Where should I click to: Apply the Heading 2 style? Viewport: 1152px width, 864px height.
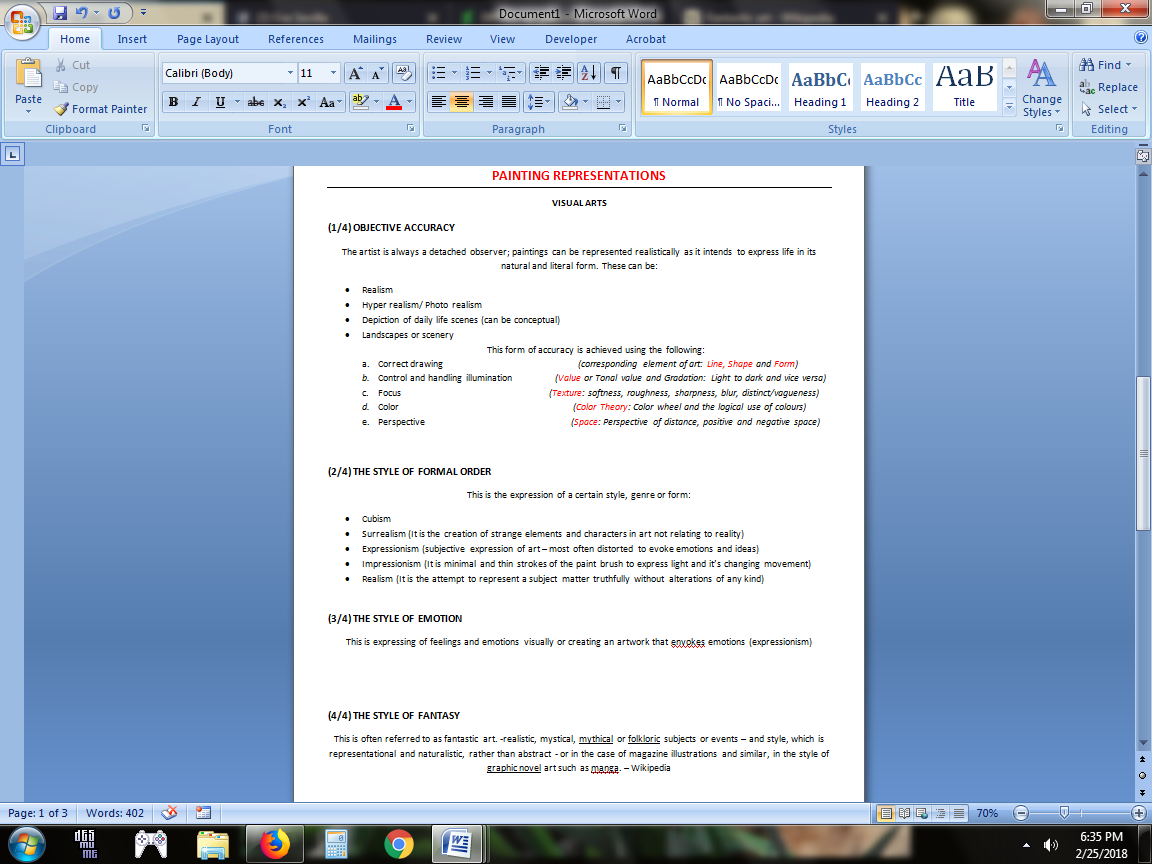click(892, 87)
